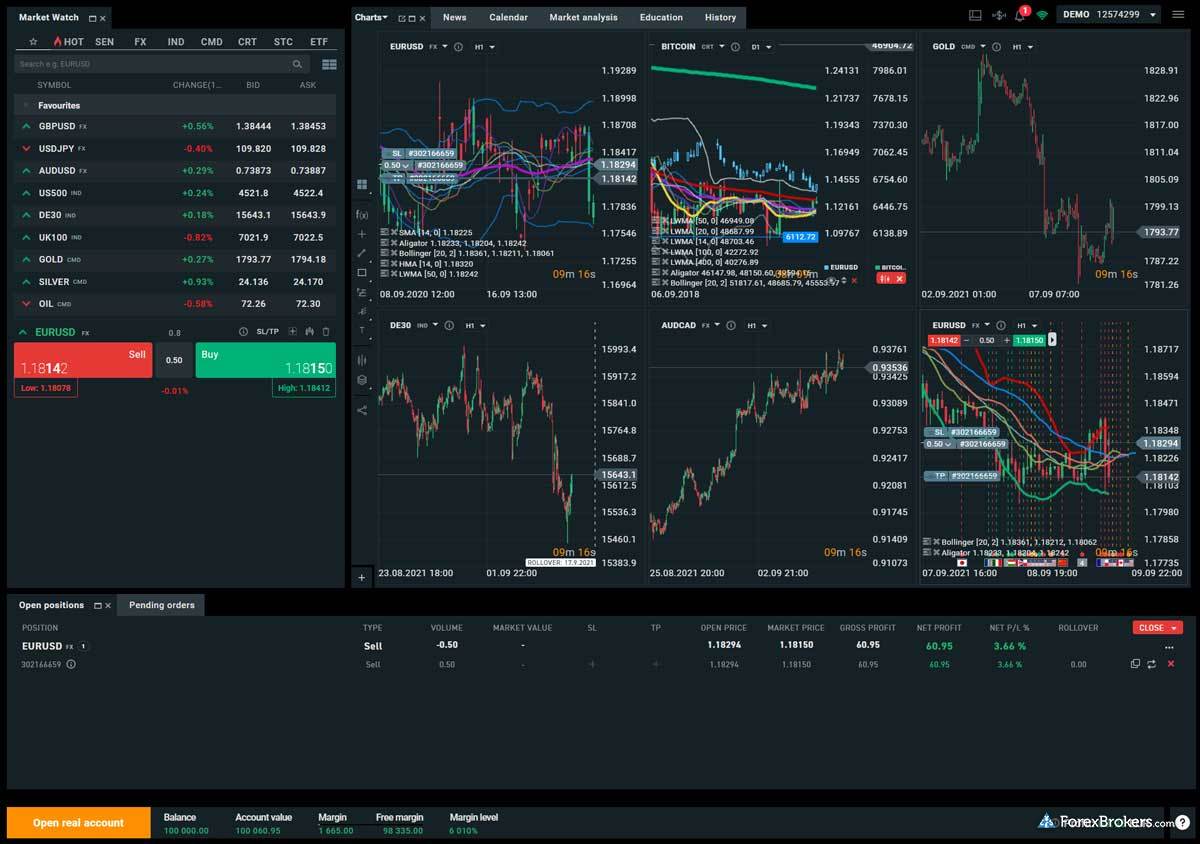Image resolution: width=1200 pixels, height=844 pixels.
Task: Expand the CLOSE button dropdown in Open positions
Action: (1175, 627)
